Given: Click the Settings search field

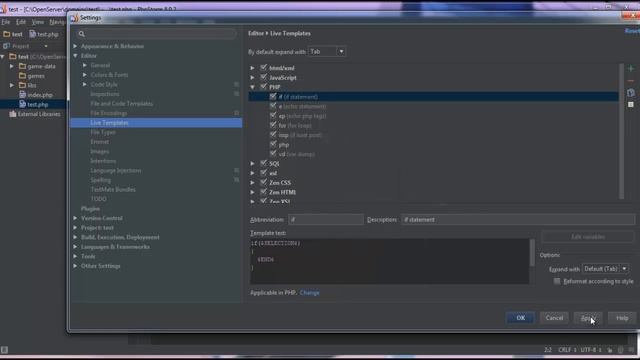Looking at the screenshot, I should pos(156,34).
